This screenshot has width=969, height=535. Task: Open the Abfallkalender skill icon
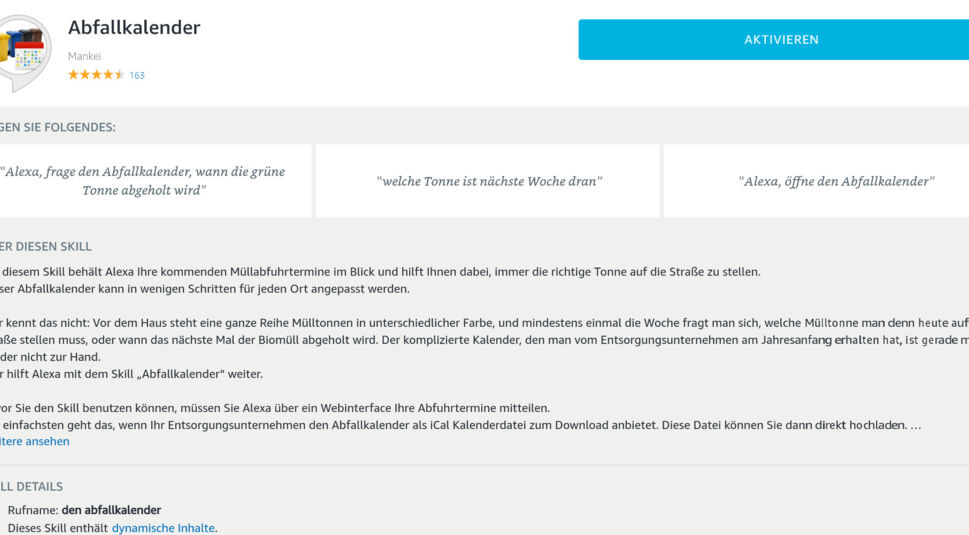tap(23, 53)
